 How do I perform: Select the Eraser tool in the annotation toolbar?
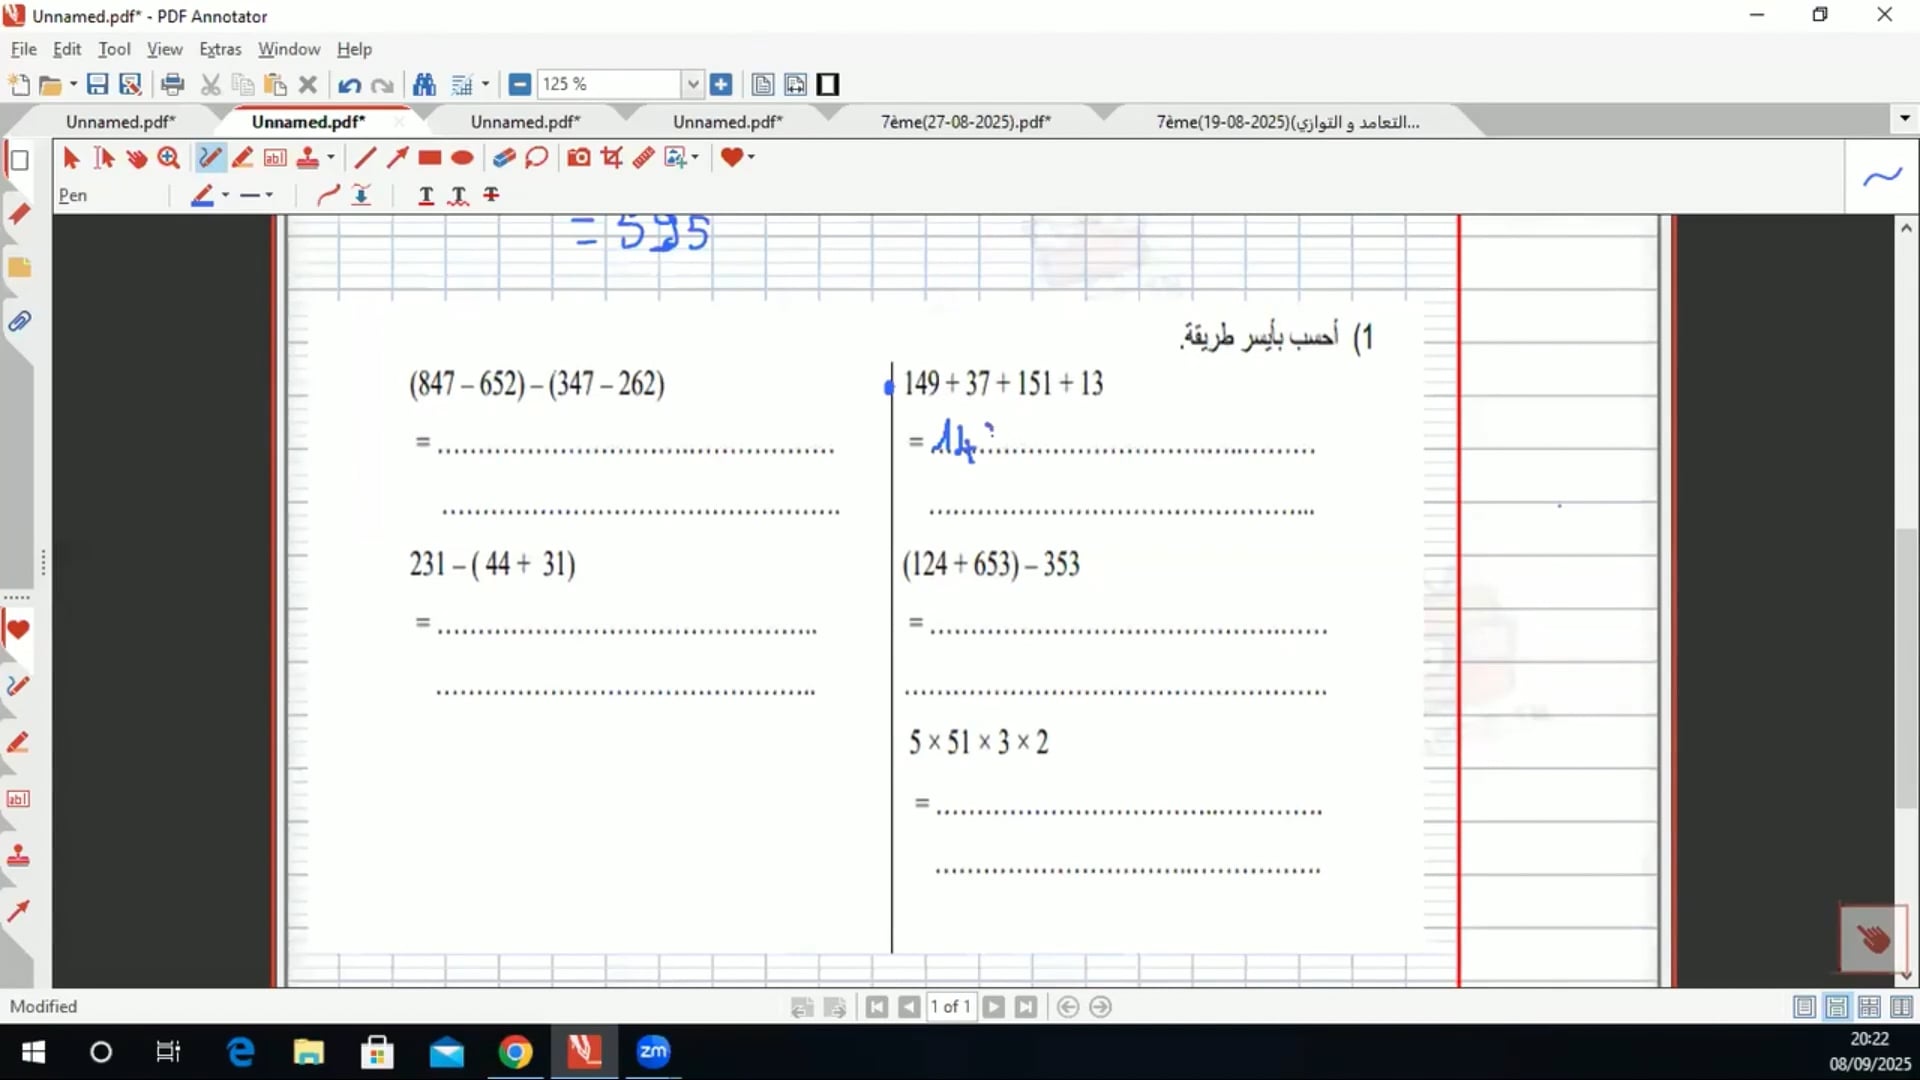pyautogui.click(x=504, y=158)
